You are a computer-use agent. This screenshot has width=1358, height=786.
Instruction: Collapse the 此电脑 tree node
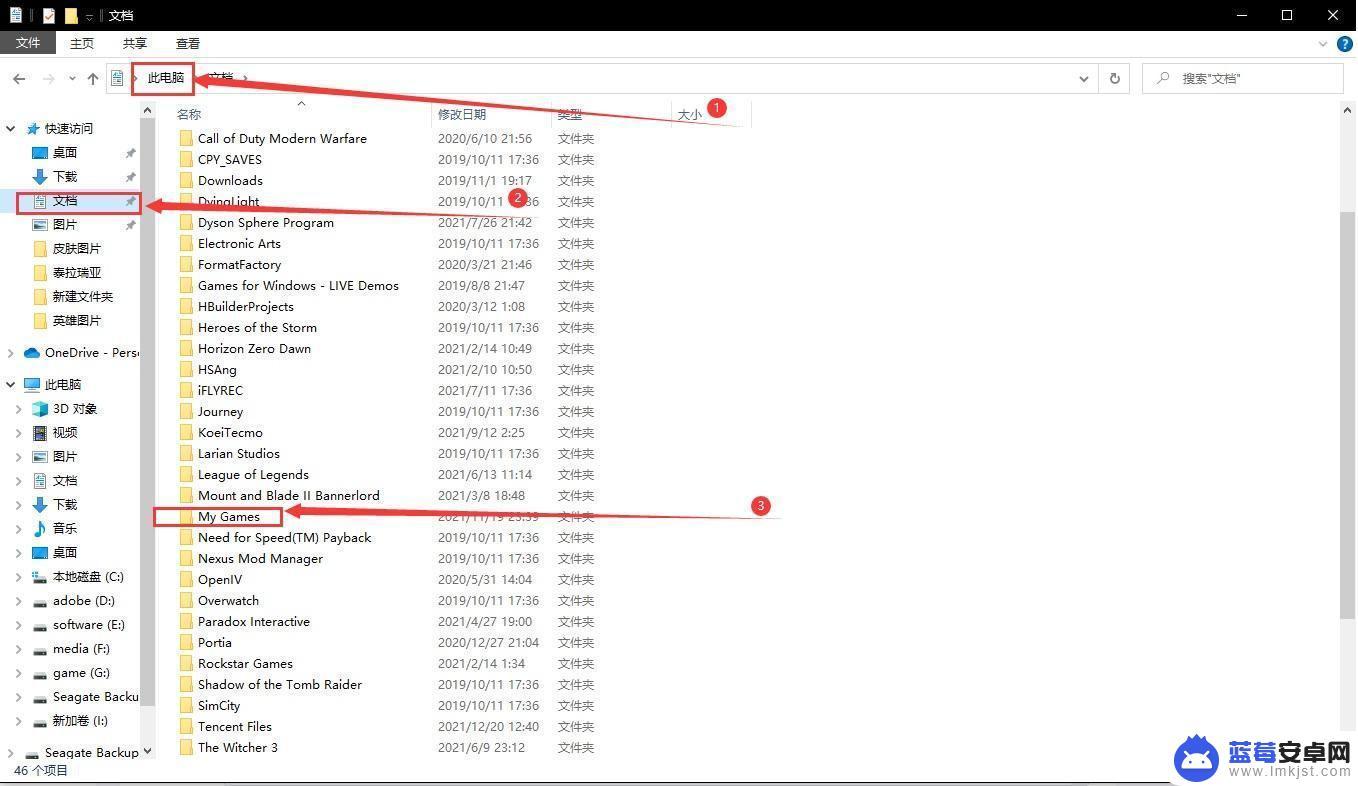[11, 385]
